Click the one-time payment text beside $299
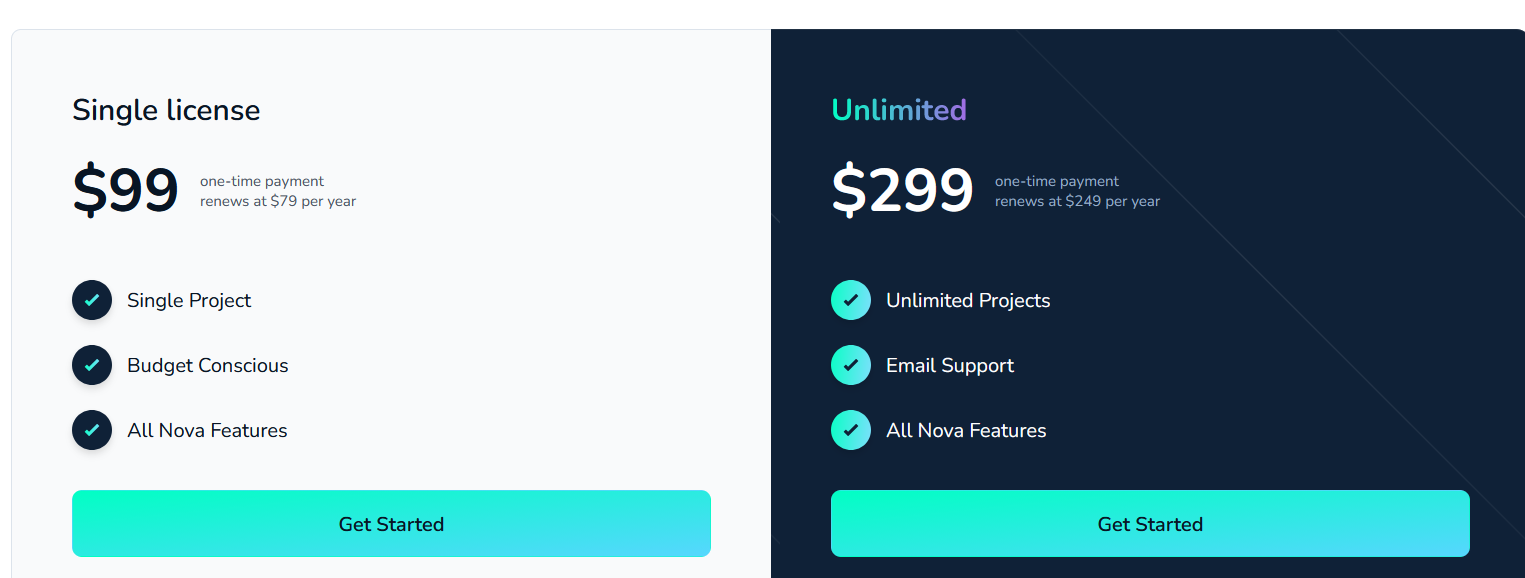The width and height of the screenshot is (1525, 578). click(1057, 181)
